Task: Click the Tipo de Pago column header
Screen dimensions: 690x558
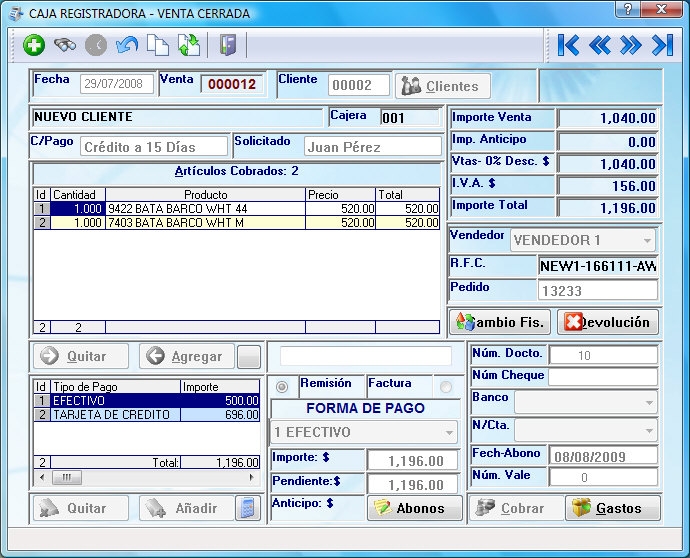Action: [116, 387]
